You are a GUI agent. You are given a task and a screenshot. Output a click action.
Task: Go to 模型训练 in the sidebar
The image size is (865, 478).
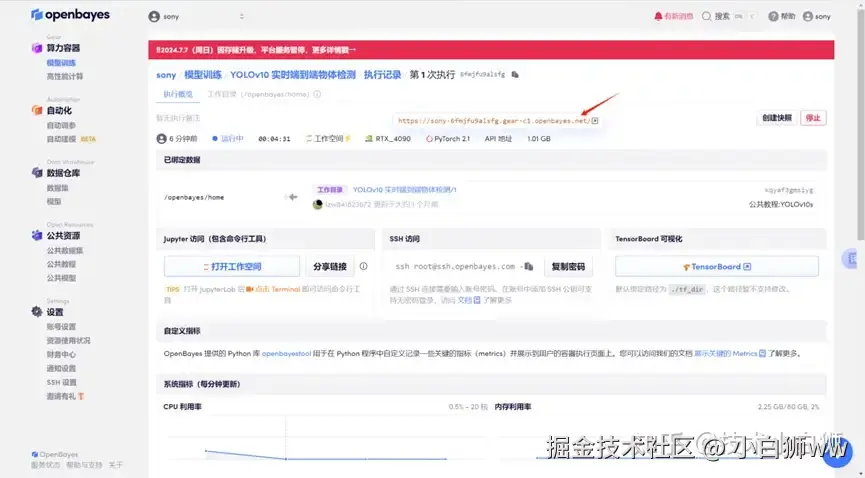tap(61, 63)
